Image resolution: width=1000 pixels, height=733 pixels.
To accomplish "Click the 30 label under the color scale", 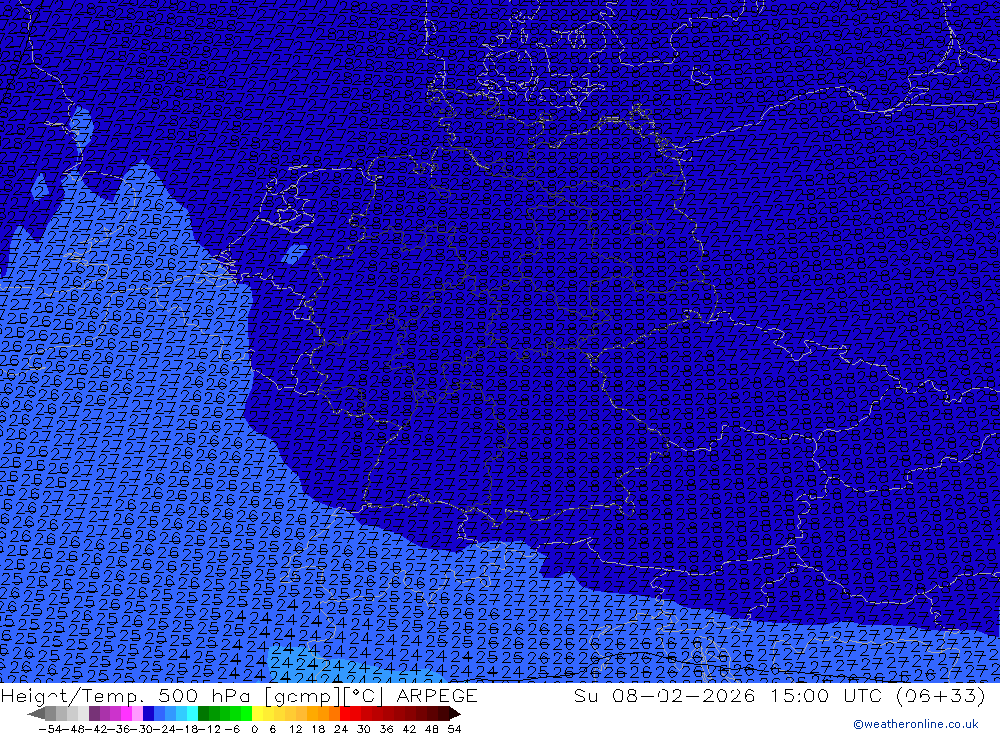I will (x=364, y=729).
